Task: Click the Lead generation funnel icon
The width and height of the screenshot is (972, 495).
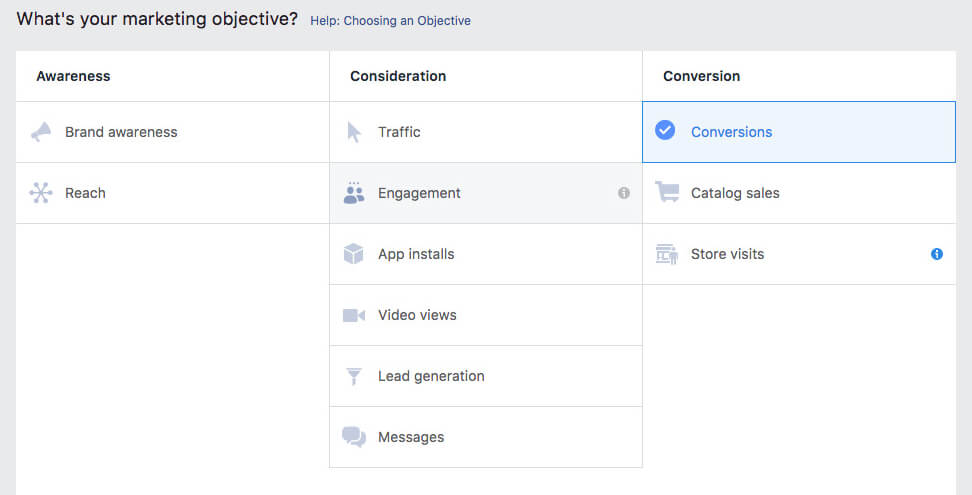Action: coord(354,376)
